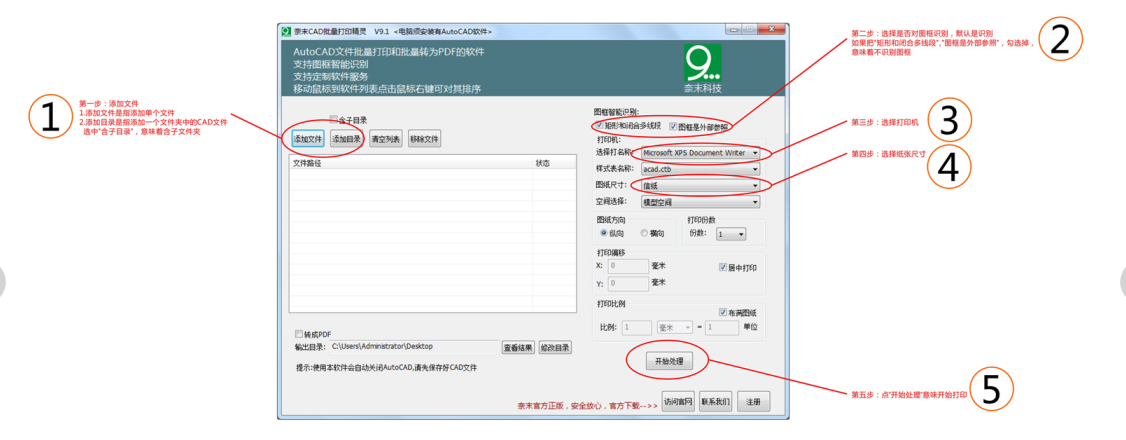Image resolution: width=1126 pixels, height=440 pixels.
Task: Minimize the 奈末CAD批量打印精灵 window
Action: [x=733, y=29]
